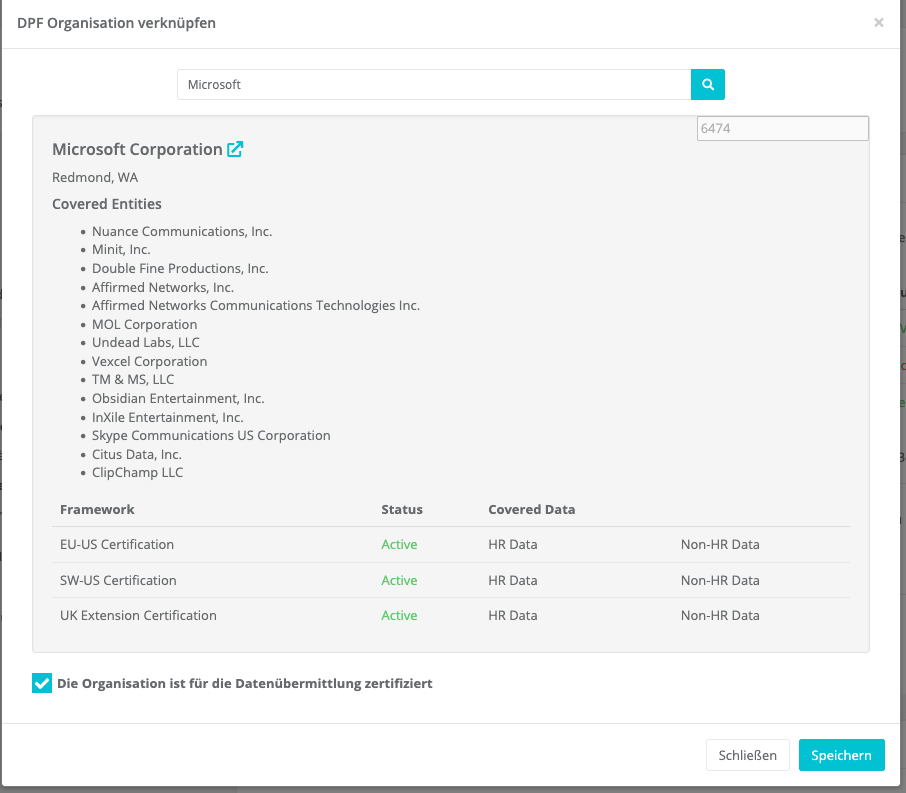Click Active status for EU-US Certification
Screen dimensions: 906x793
[x=399, y=545]
